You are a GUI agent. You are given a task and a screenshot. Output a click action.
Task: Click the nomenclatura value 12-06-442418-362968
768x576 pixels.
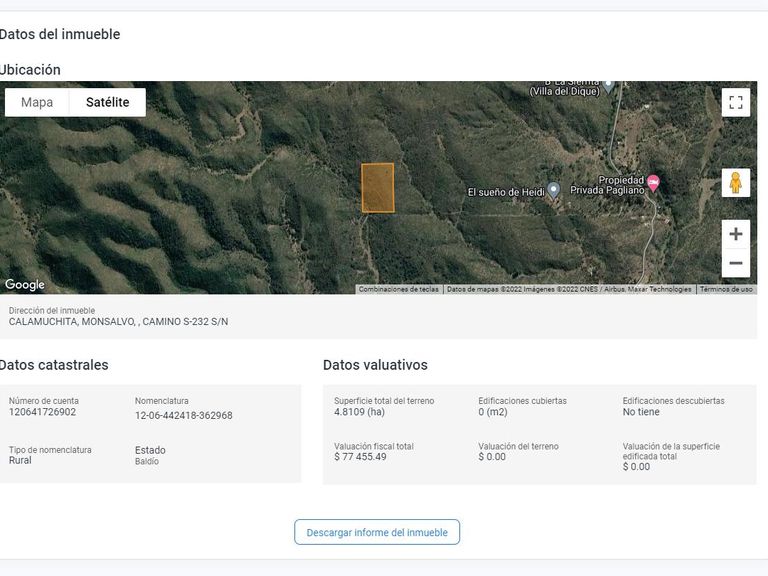click(x=183, y=415)
